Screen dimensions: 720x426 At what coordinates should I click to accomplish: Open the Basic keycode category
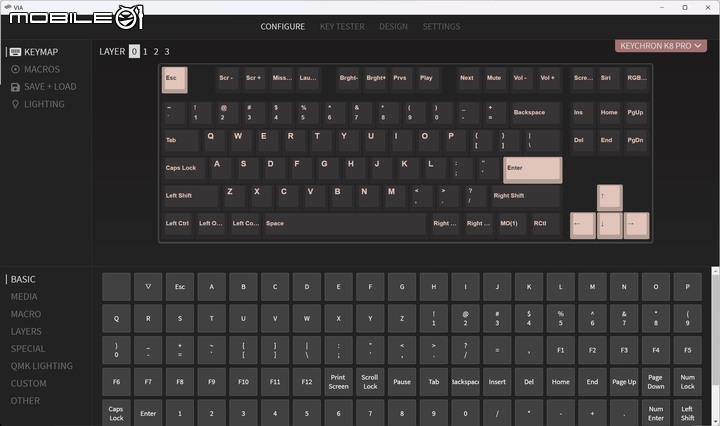tap(23, 280)
